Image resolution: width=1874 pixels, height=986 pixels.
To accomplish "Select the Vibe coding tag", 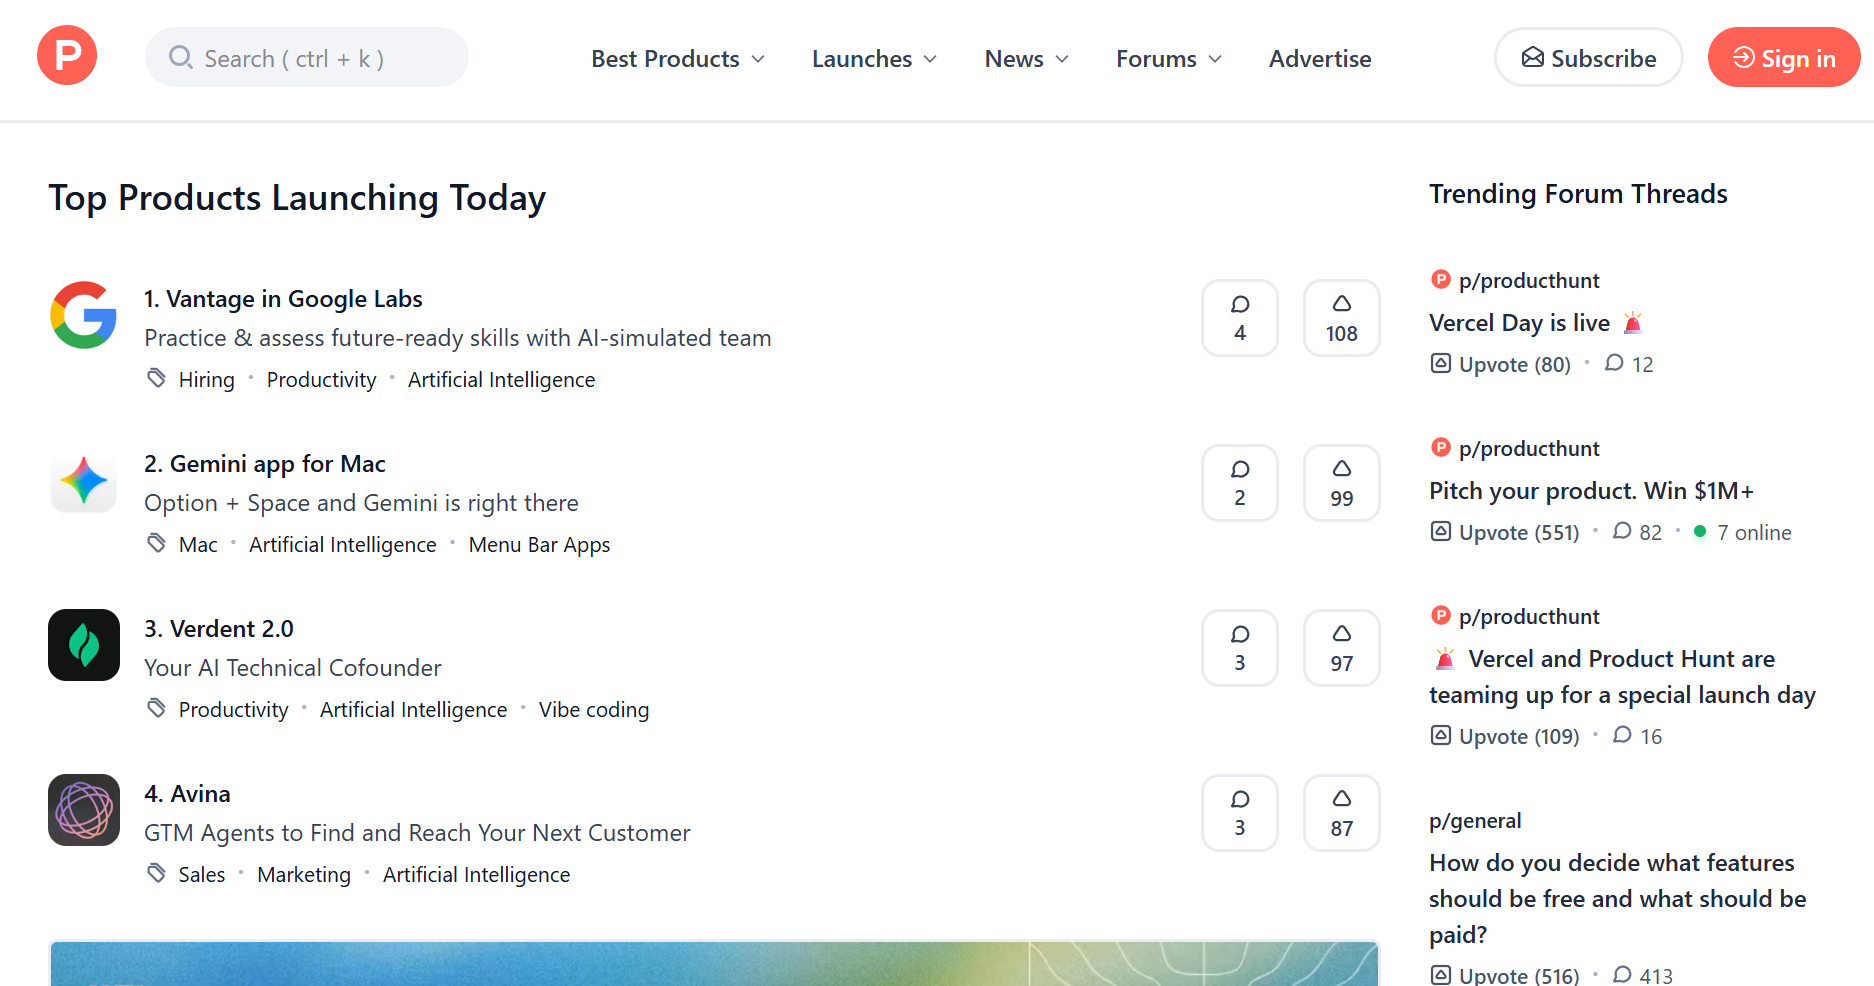I will click(x=594, y=710).
